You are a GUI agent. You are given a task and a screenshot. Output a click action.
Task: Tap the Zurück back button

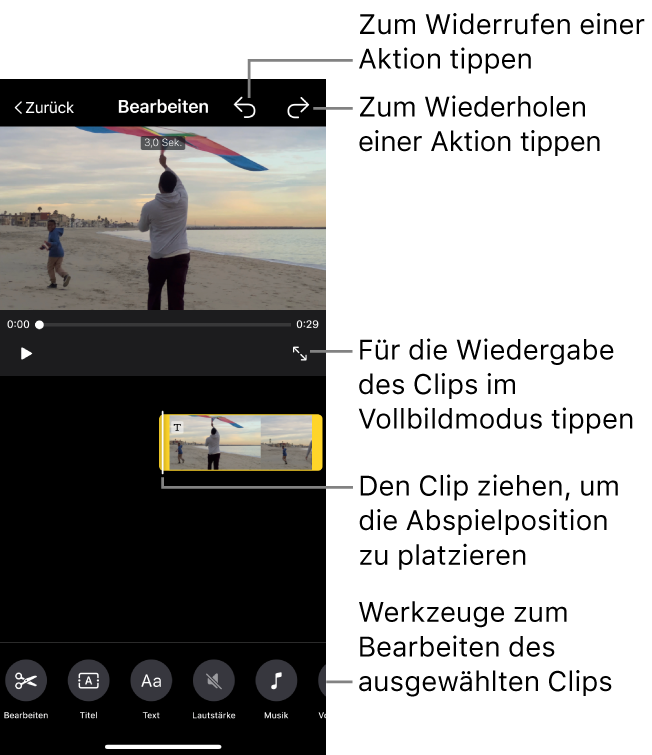(x=44, y=107)
